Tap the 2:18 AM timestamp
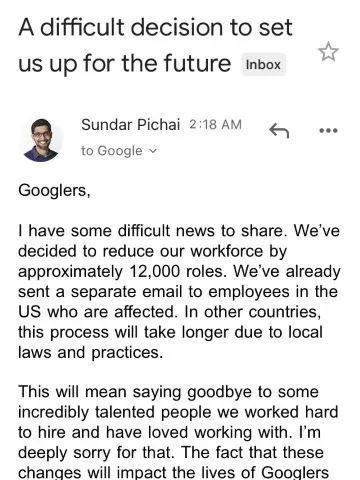The height and width of the screenshot is (480, 360). [x=215, y=125]
